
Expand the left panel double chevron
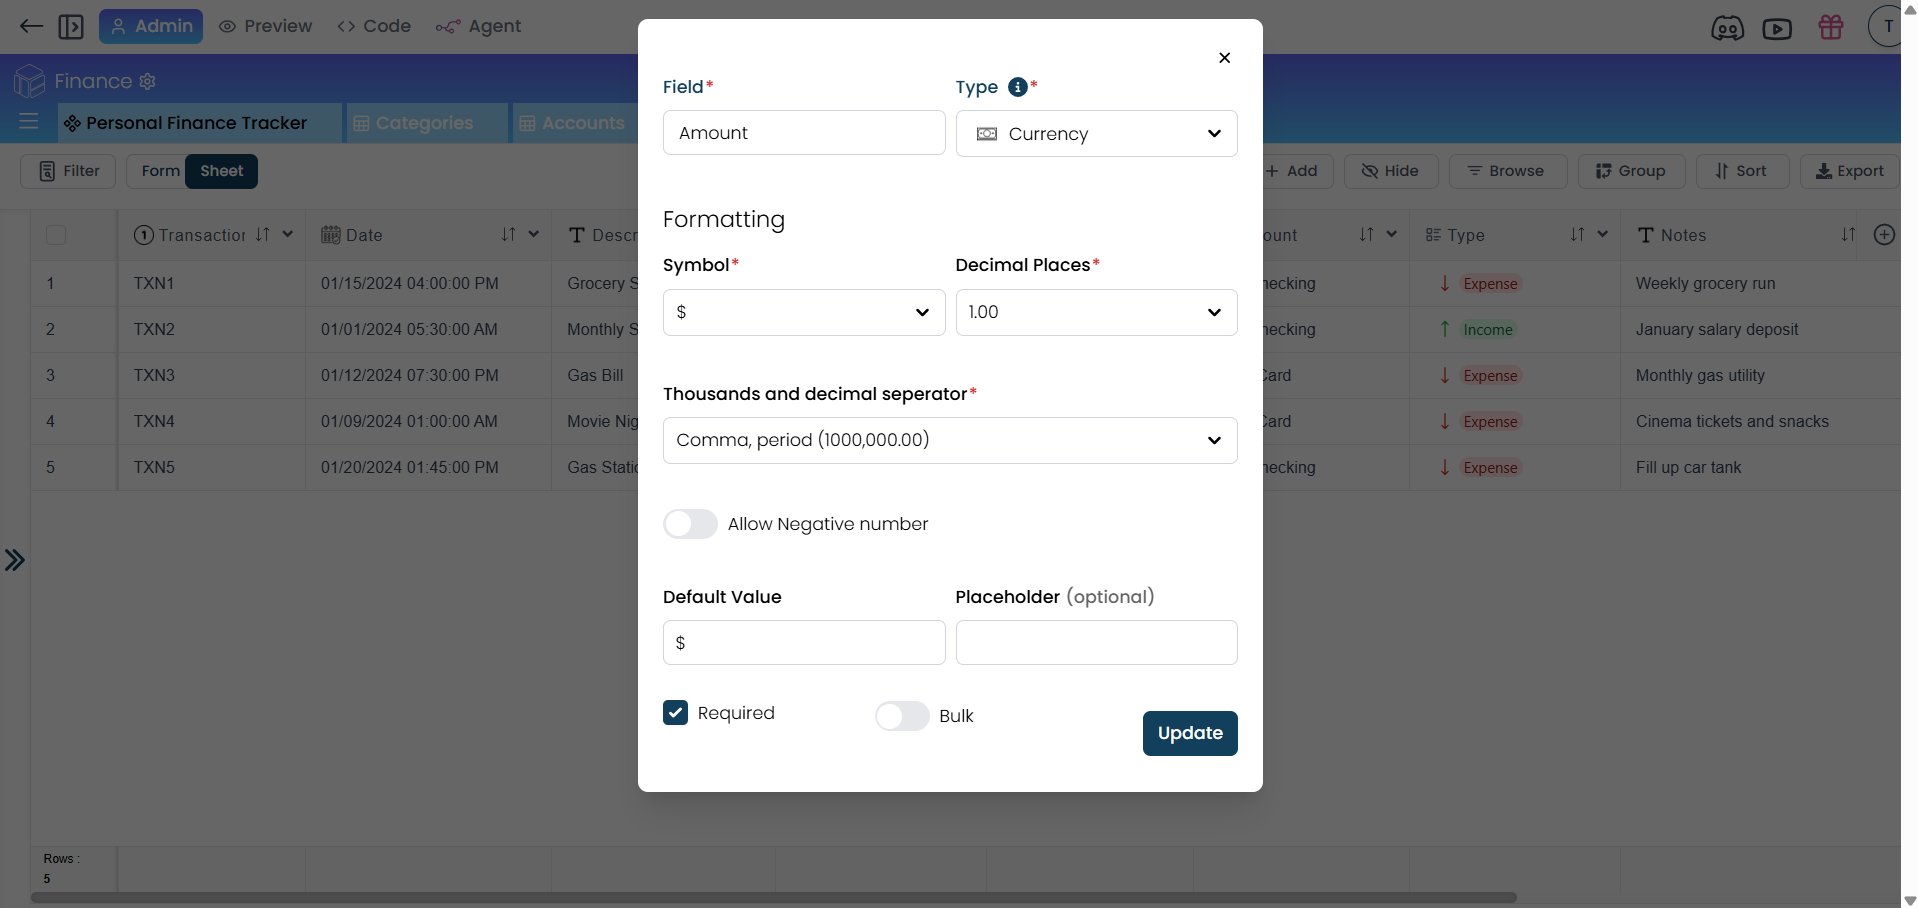click(x=15, y=560)
